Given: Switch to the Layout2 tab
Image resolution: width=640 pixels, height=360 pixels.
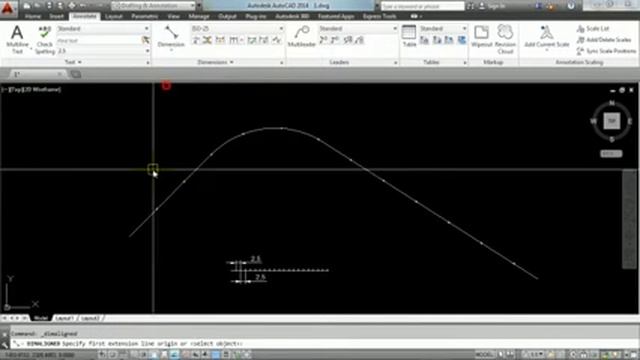Looking at the screenshot, I should click(90, 318).
